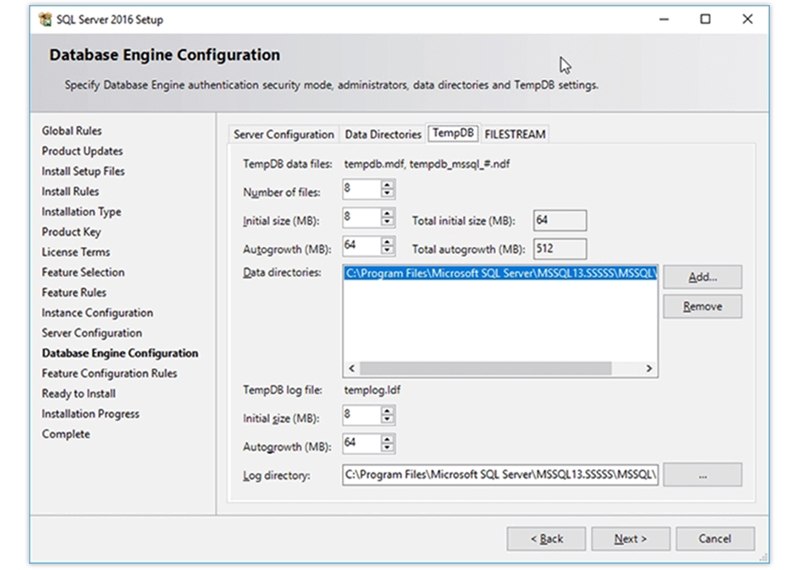800x570 pixels.
Task: Decrease log file Autogrowth spinner
Action: pos(388,448)
